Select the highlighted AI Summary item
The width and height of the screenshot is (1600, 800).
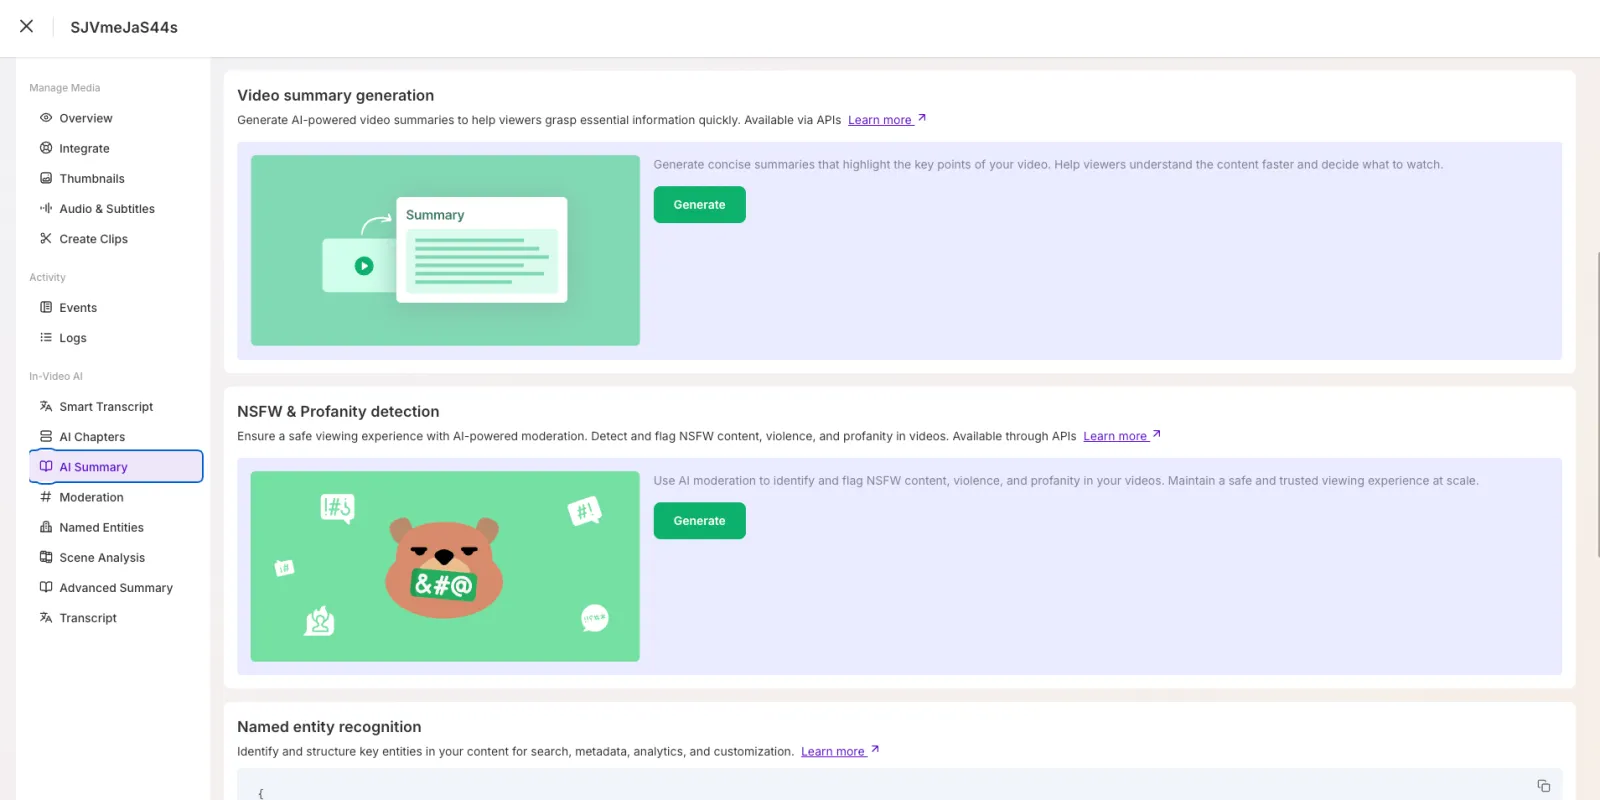coord(116,466)
